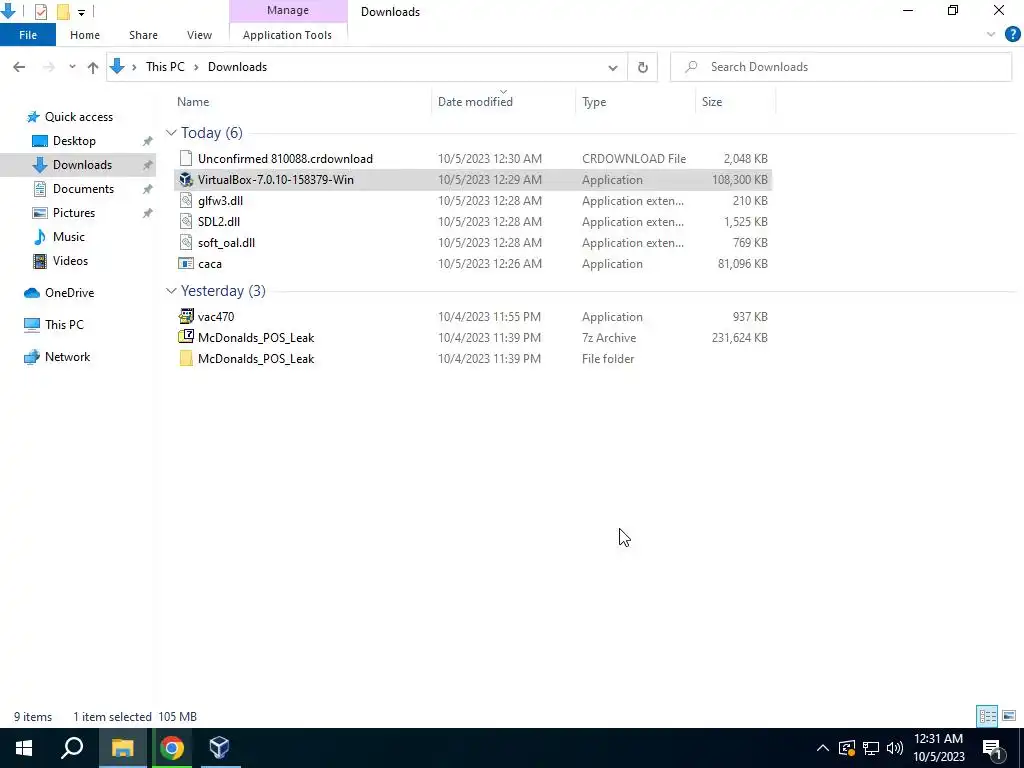Open the Windows Start menu
The height and width of the screenshot is (768, 1024).
click(x=24, y=748)
